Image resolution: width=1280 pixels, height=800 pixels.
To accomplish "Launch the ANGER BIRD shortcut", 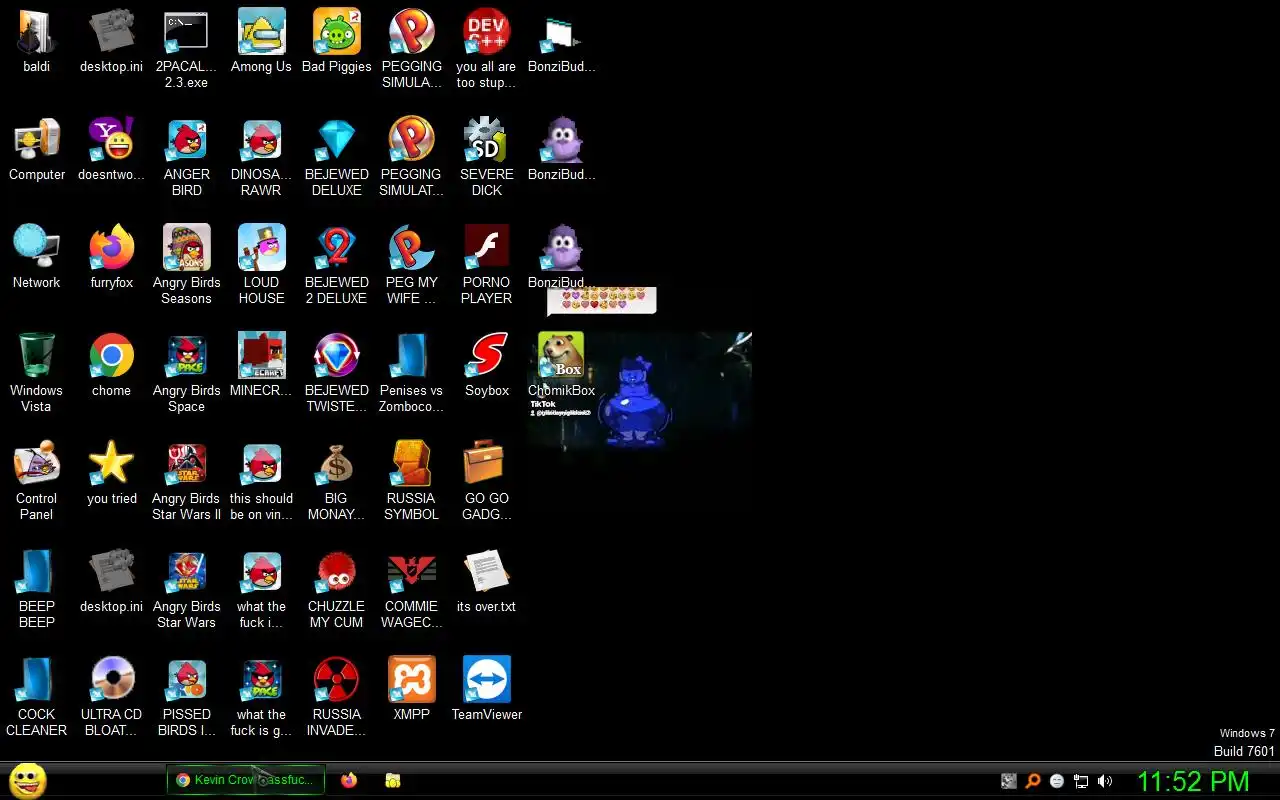I will (x=186, y=140).
